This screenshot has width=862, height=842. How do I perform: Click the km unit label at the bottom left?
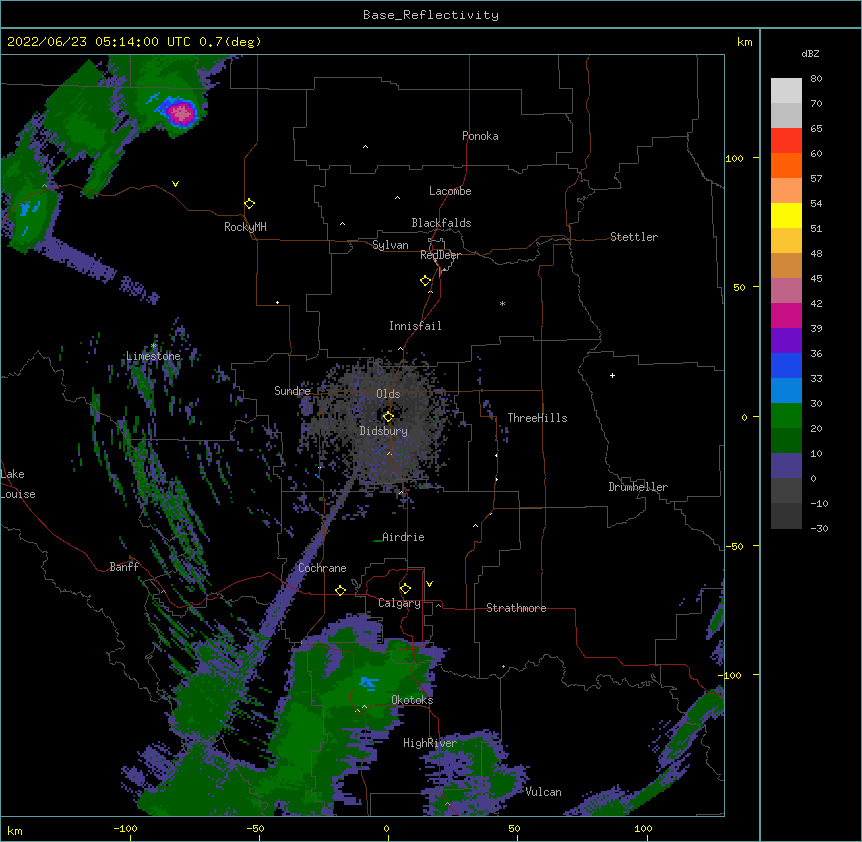click(x=15, y=831)
